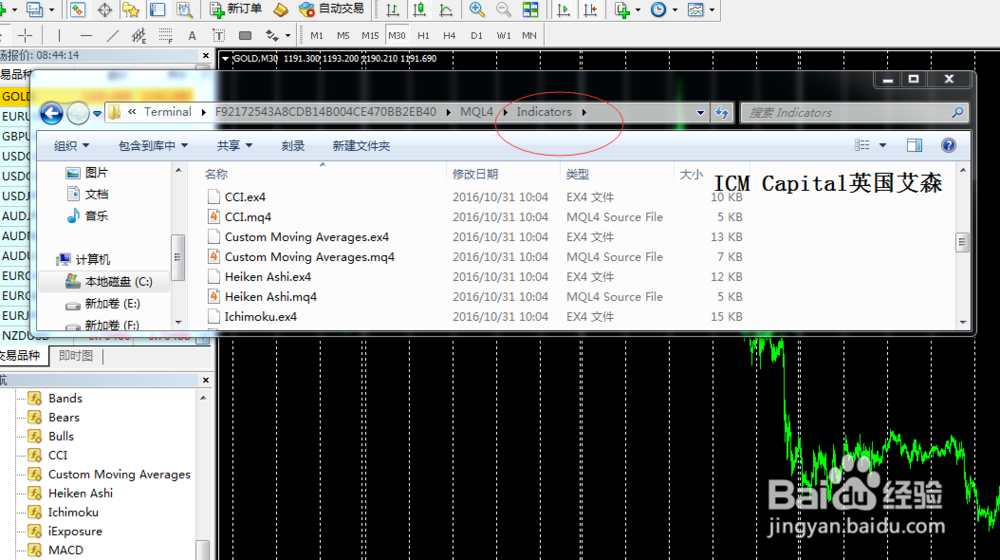Focus the 搜索 Indicators search box
The height and width of the screenshot is (560, 1000).
coord(854,112)
